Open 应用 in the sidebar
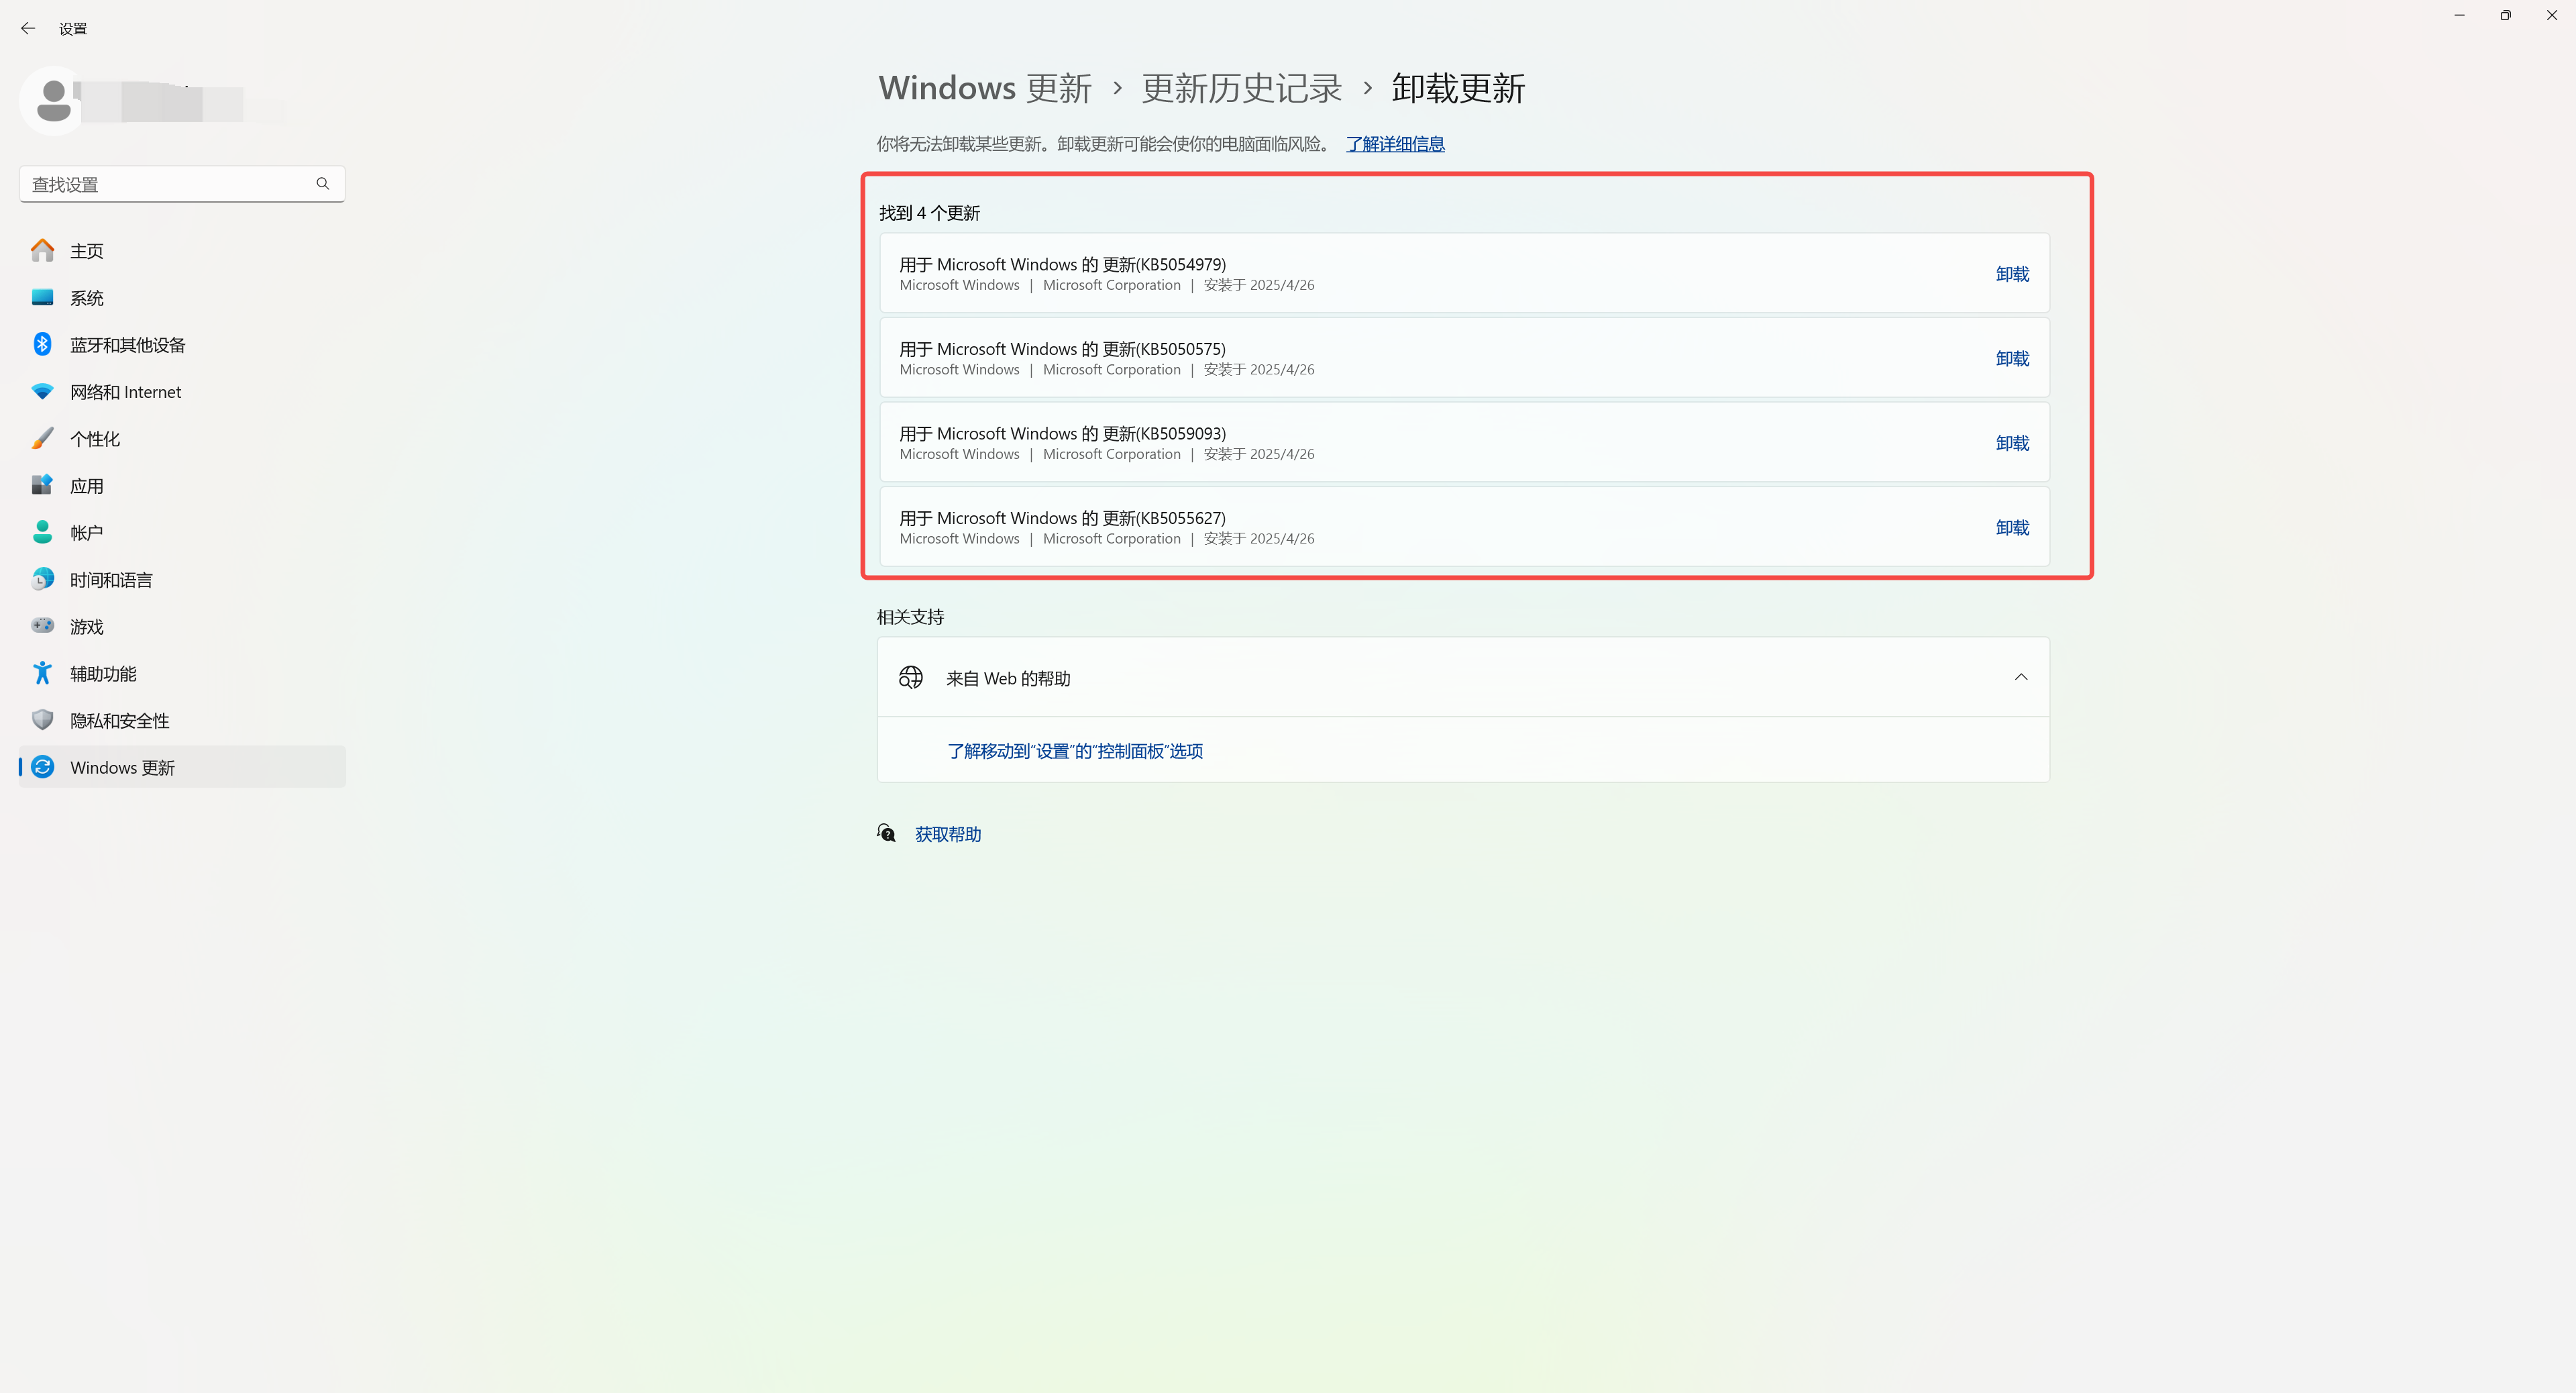 (x=86, y=486)
